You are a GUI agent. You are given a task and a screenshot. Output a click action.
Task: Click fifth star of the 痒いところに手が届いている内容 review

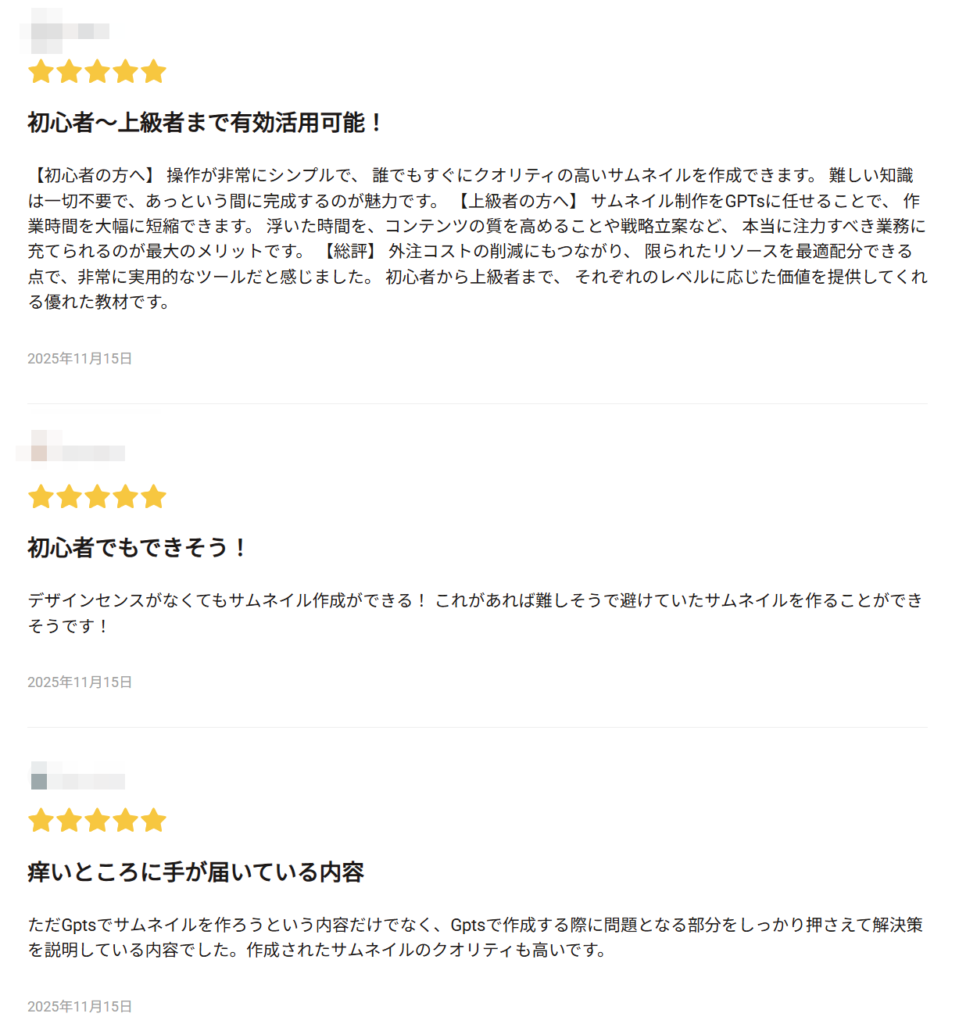click(x=153, y=821)
